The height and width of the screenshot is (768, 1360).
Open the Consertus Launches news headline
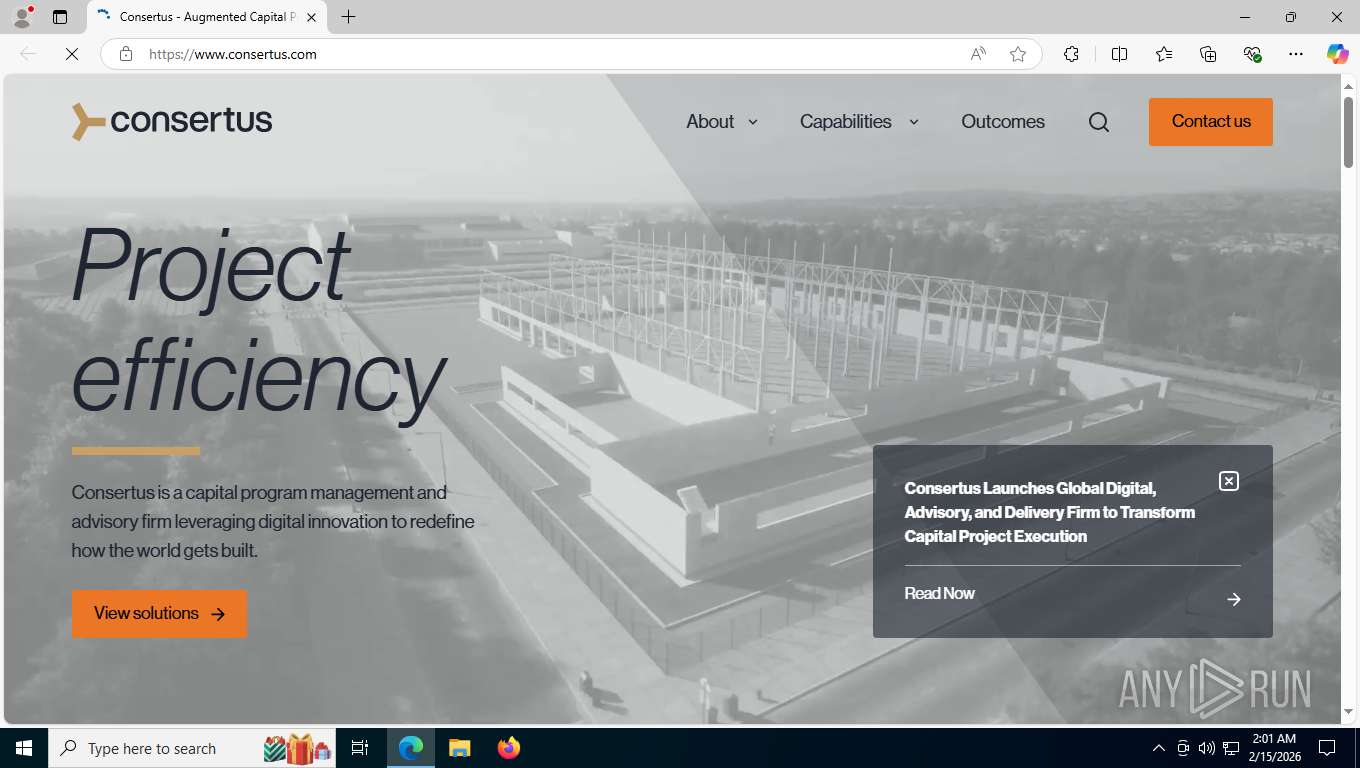1050,512
